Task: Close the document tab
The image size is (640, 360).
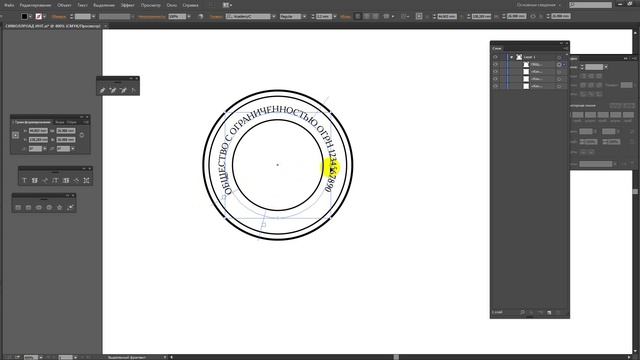Action: tap(105, 26)
